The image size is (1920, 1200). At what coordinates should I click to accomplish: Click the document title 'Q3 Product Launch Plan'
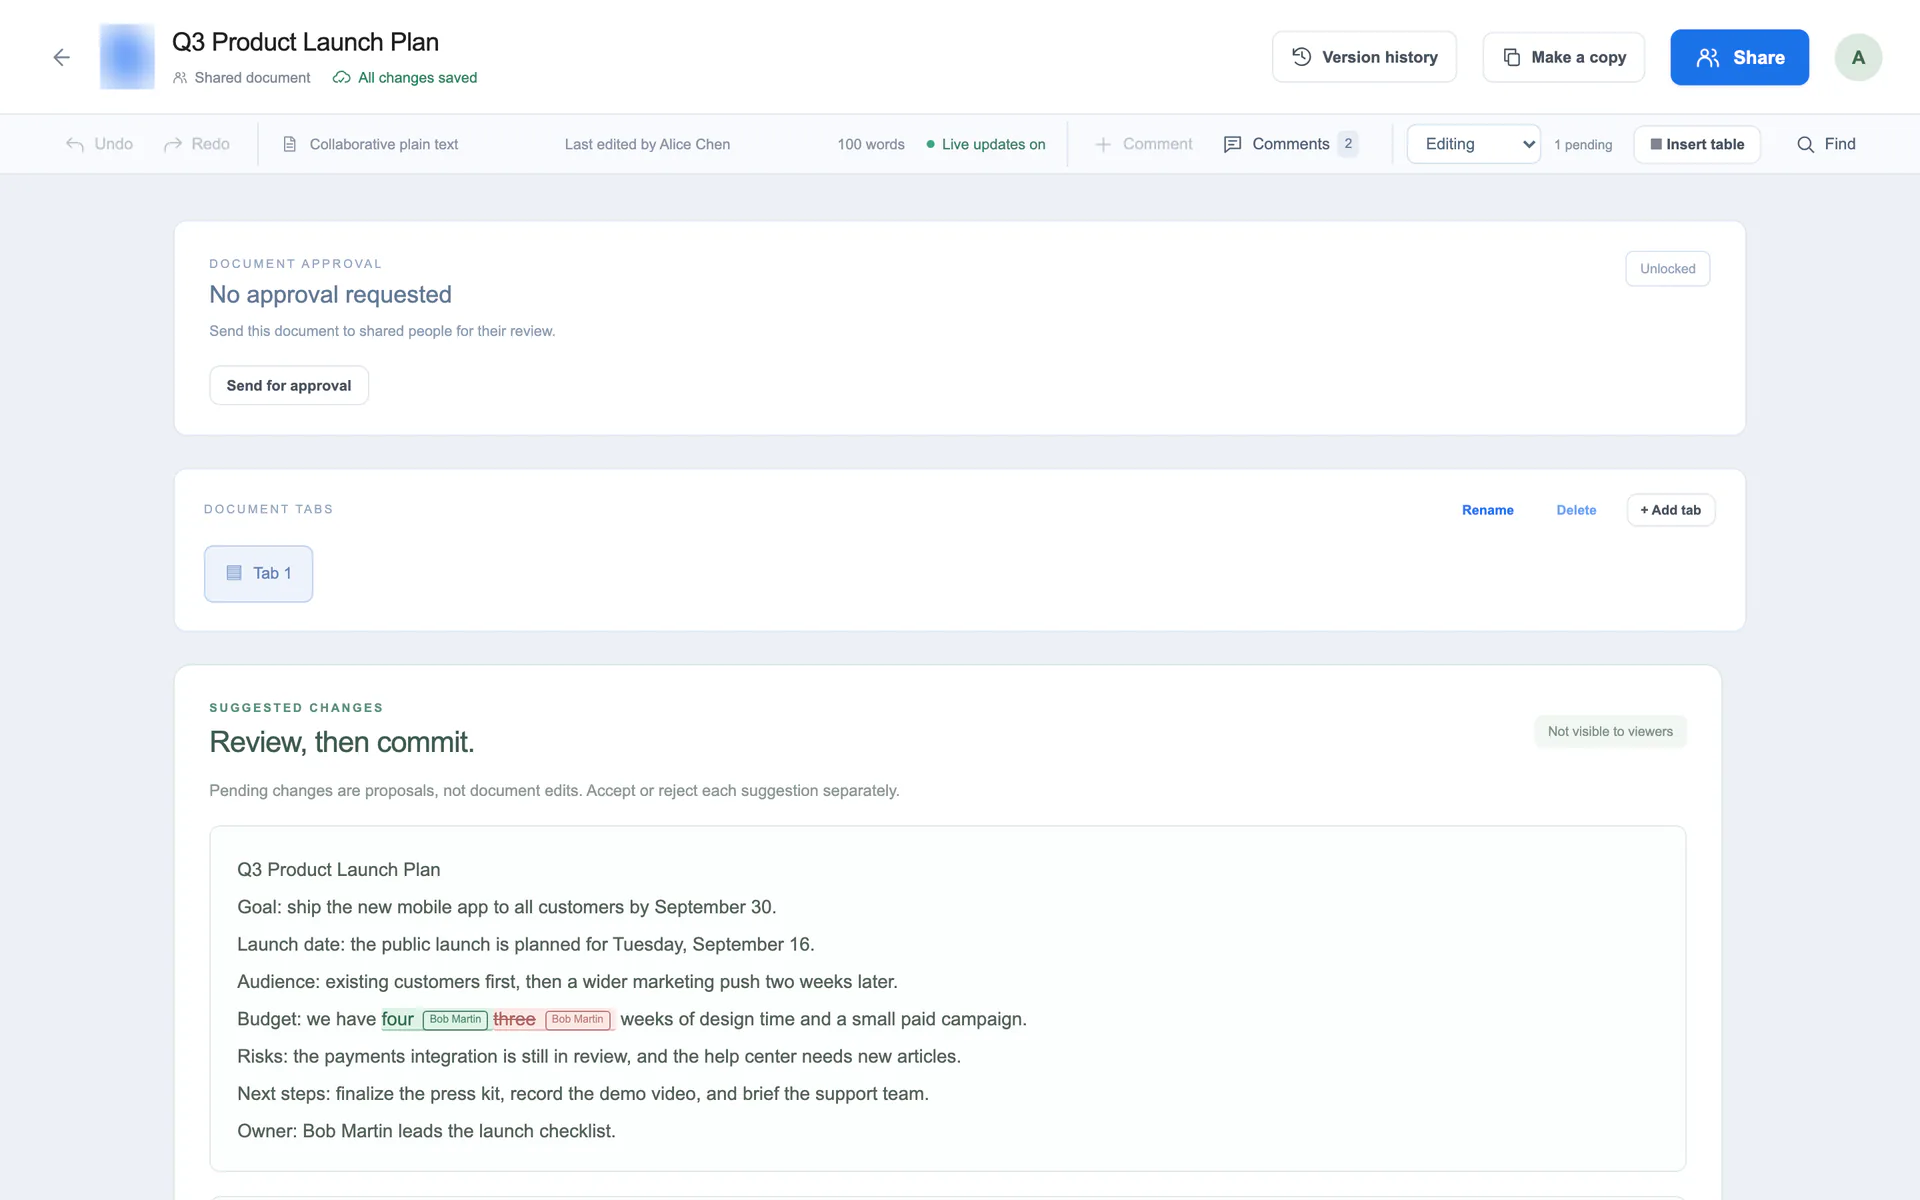305,42
